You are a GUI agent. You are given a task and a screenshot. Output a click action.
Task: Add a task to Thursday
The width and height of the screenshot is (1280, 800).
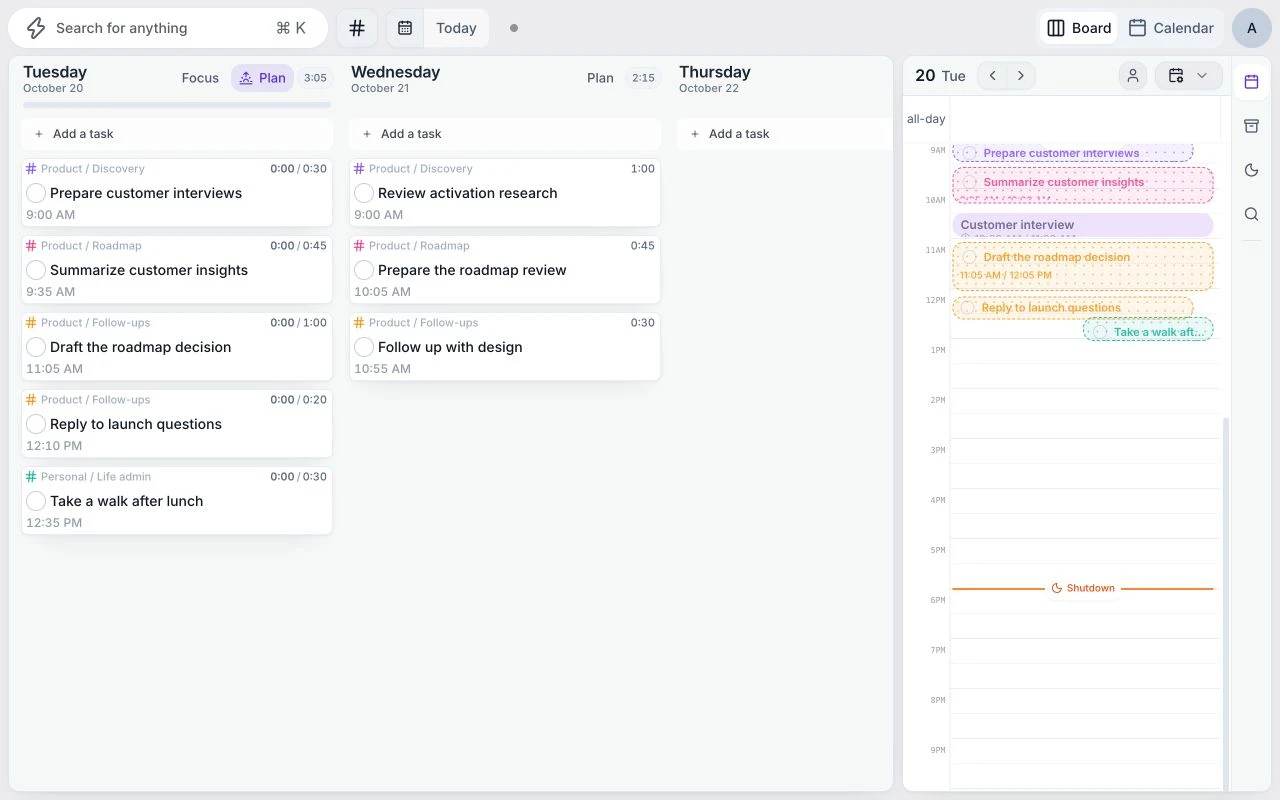click(x=784, y=134)
